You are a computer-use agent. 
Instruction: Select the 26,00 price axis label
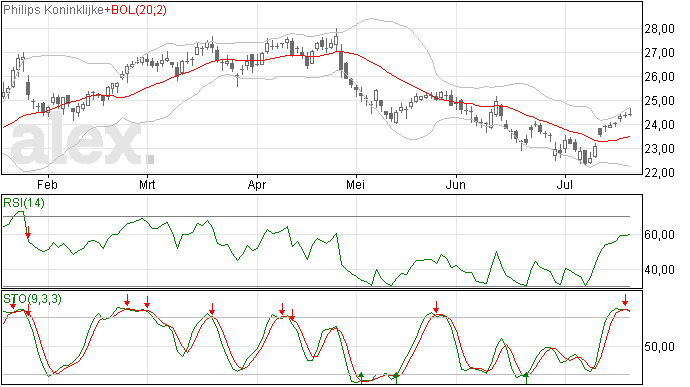659,77
